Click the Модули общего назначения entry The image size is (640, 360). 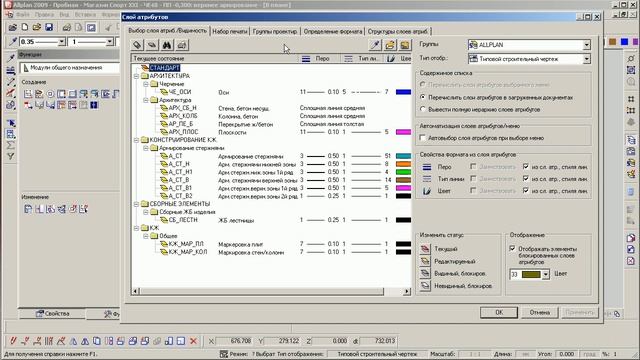pyautogui.click(x=70, y=68)
